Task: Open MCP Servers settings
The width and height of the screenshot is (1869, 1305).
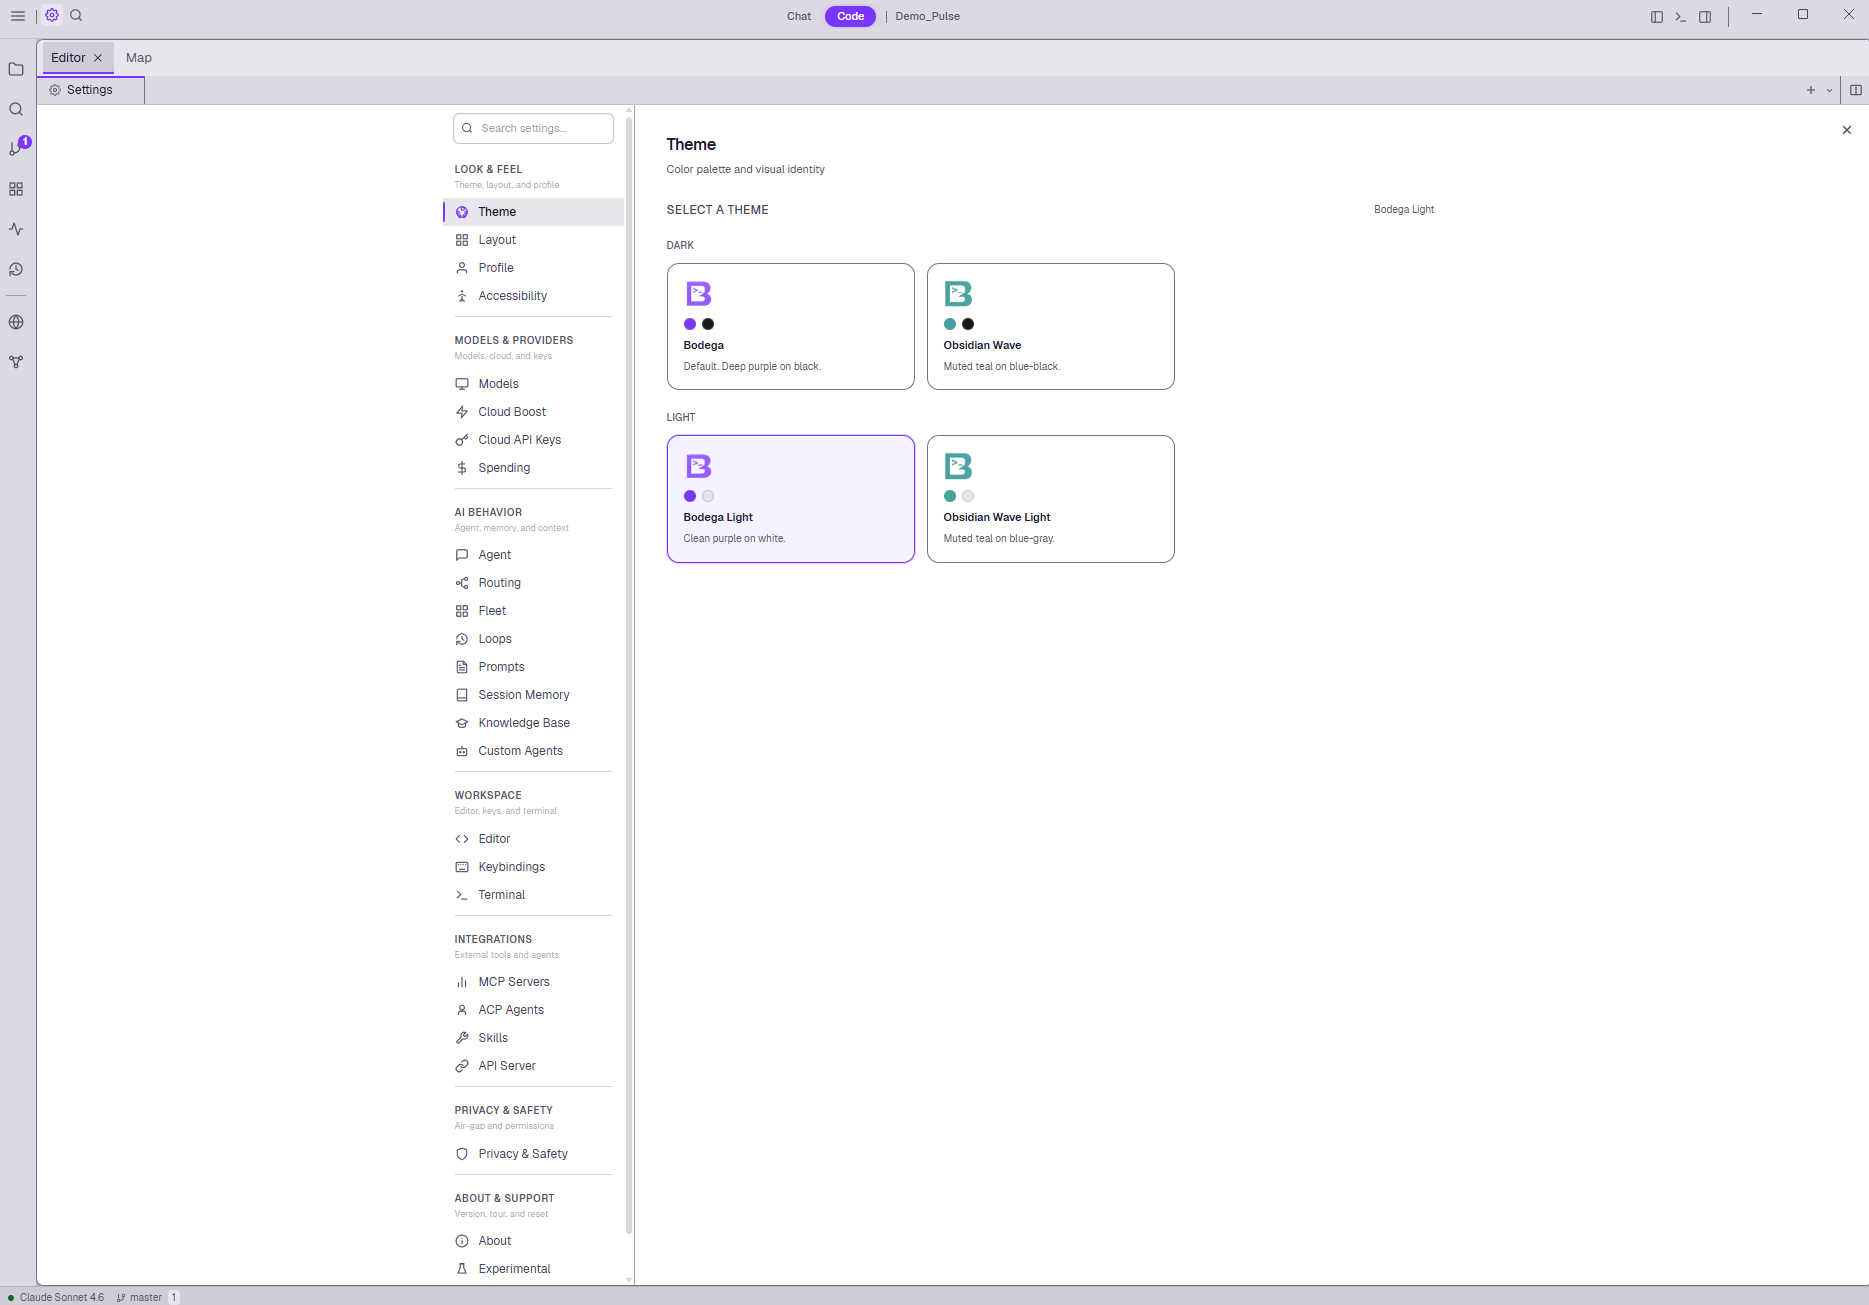Action: [533, 982]
